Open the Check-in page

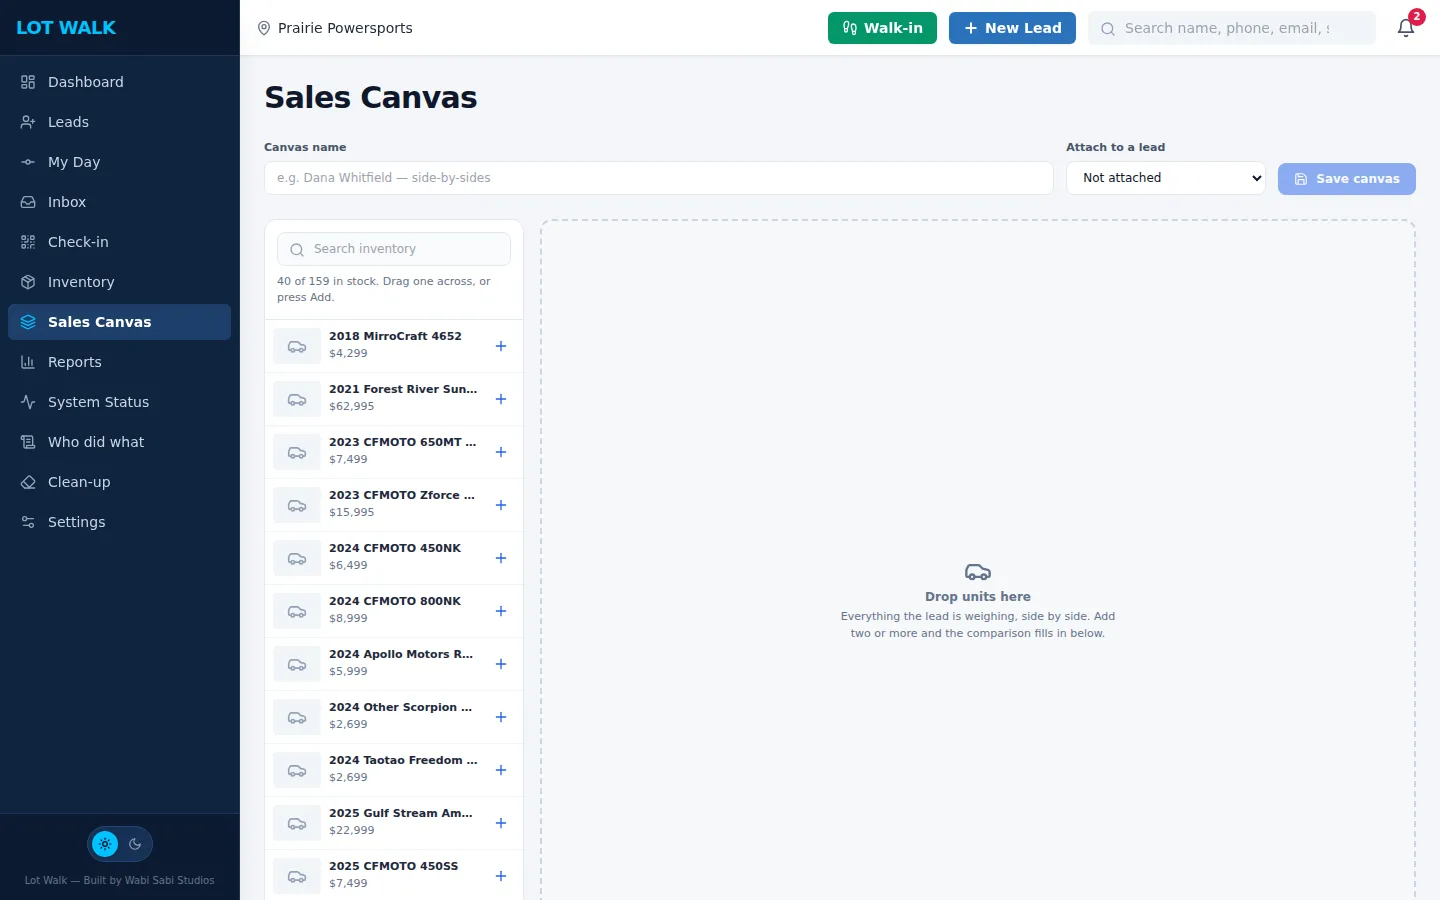click(x=119, y=242)
